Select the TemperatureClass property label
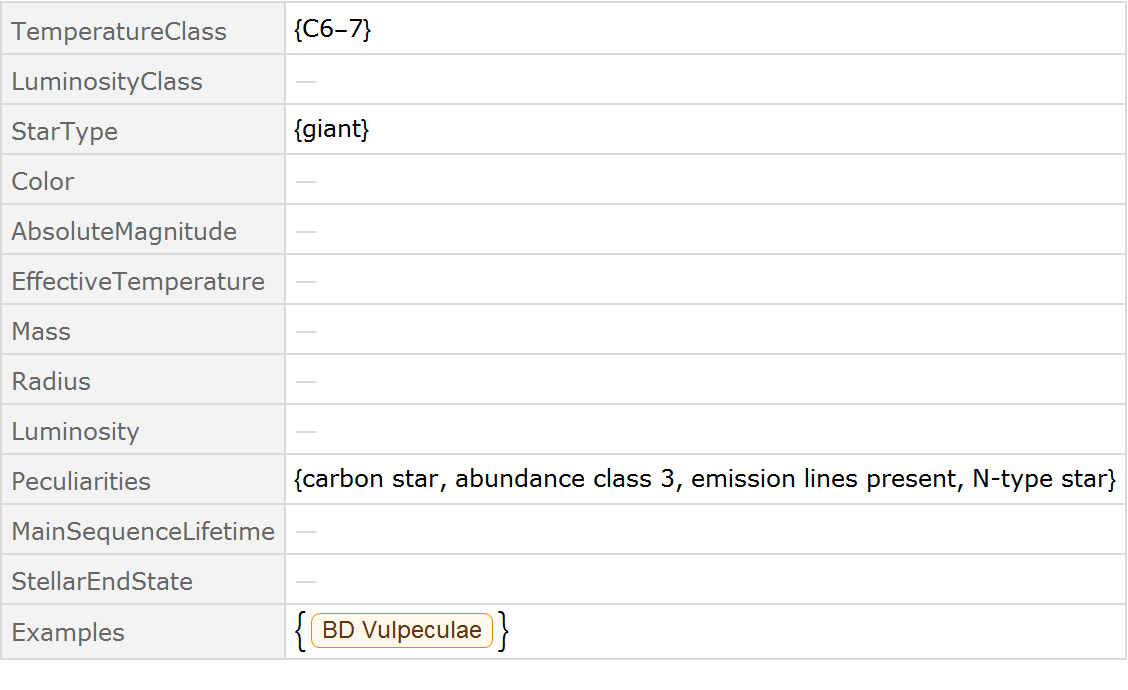 coord(119,31)
